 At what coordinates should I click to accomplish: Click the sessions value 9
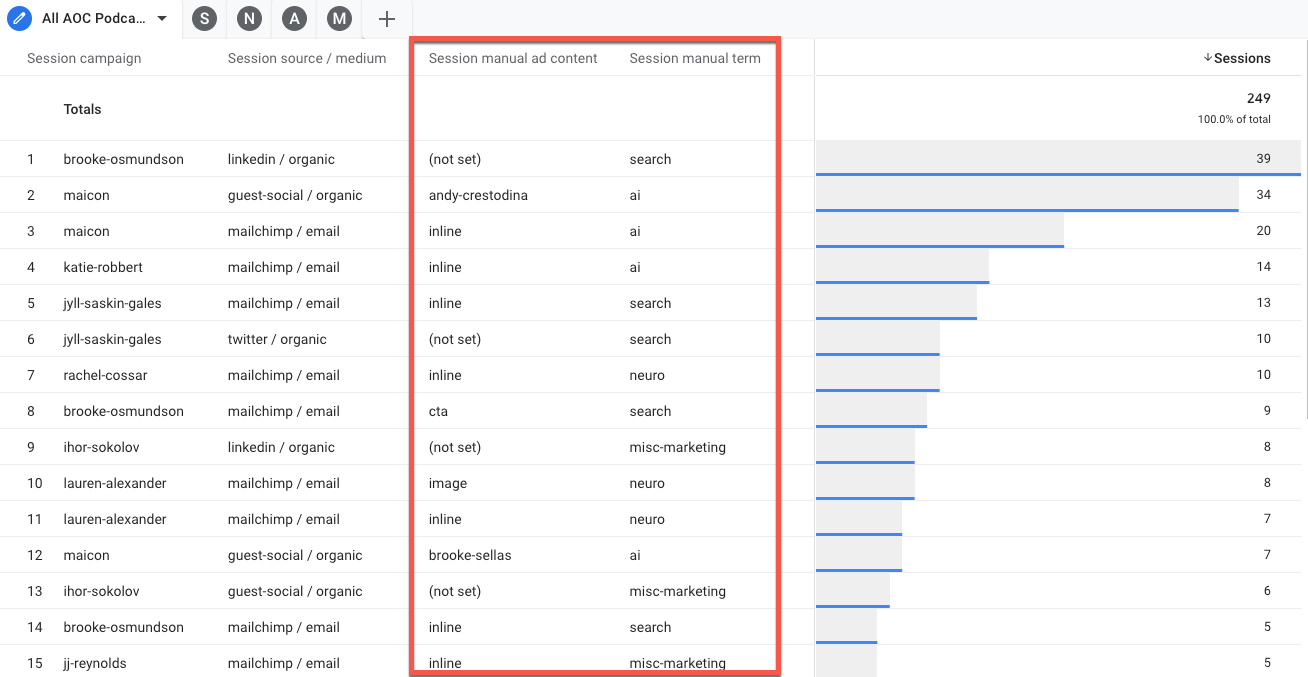pos(1267,411)
